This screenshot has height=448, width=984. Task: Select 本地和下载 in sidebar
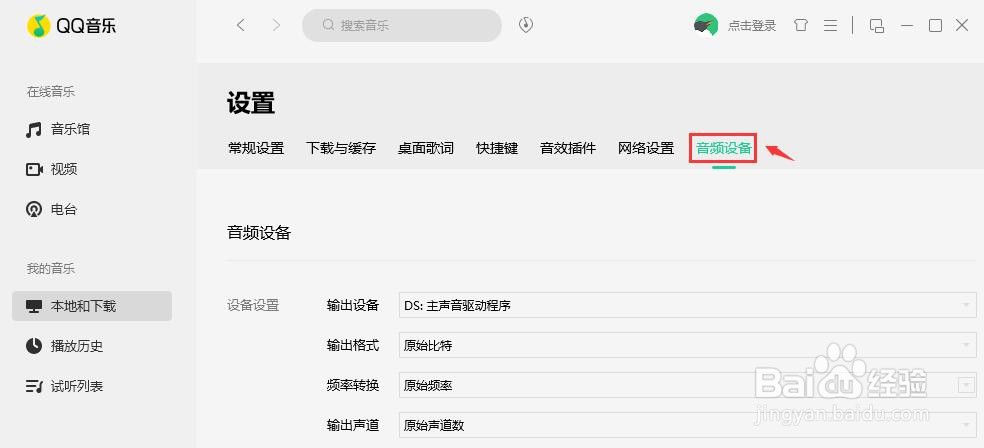pos(92,306)
